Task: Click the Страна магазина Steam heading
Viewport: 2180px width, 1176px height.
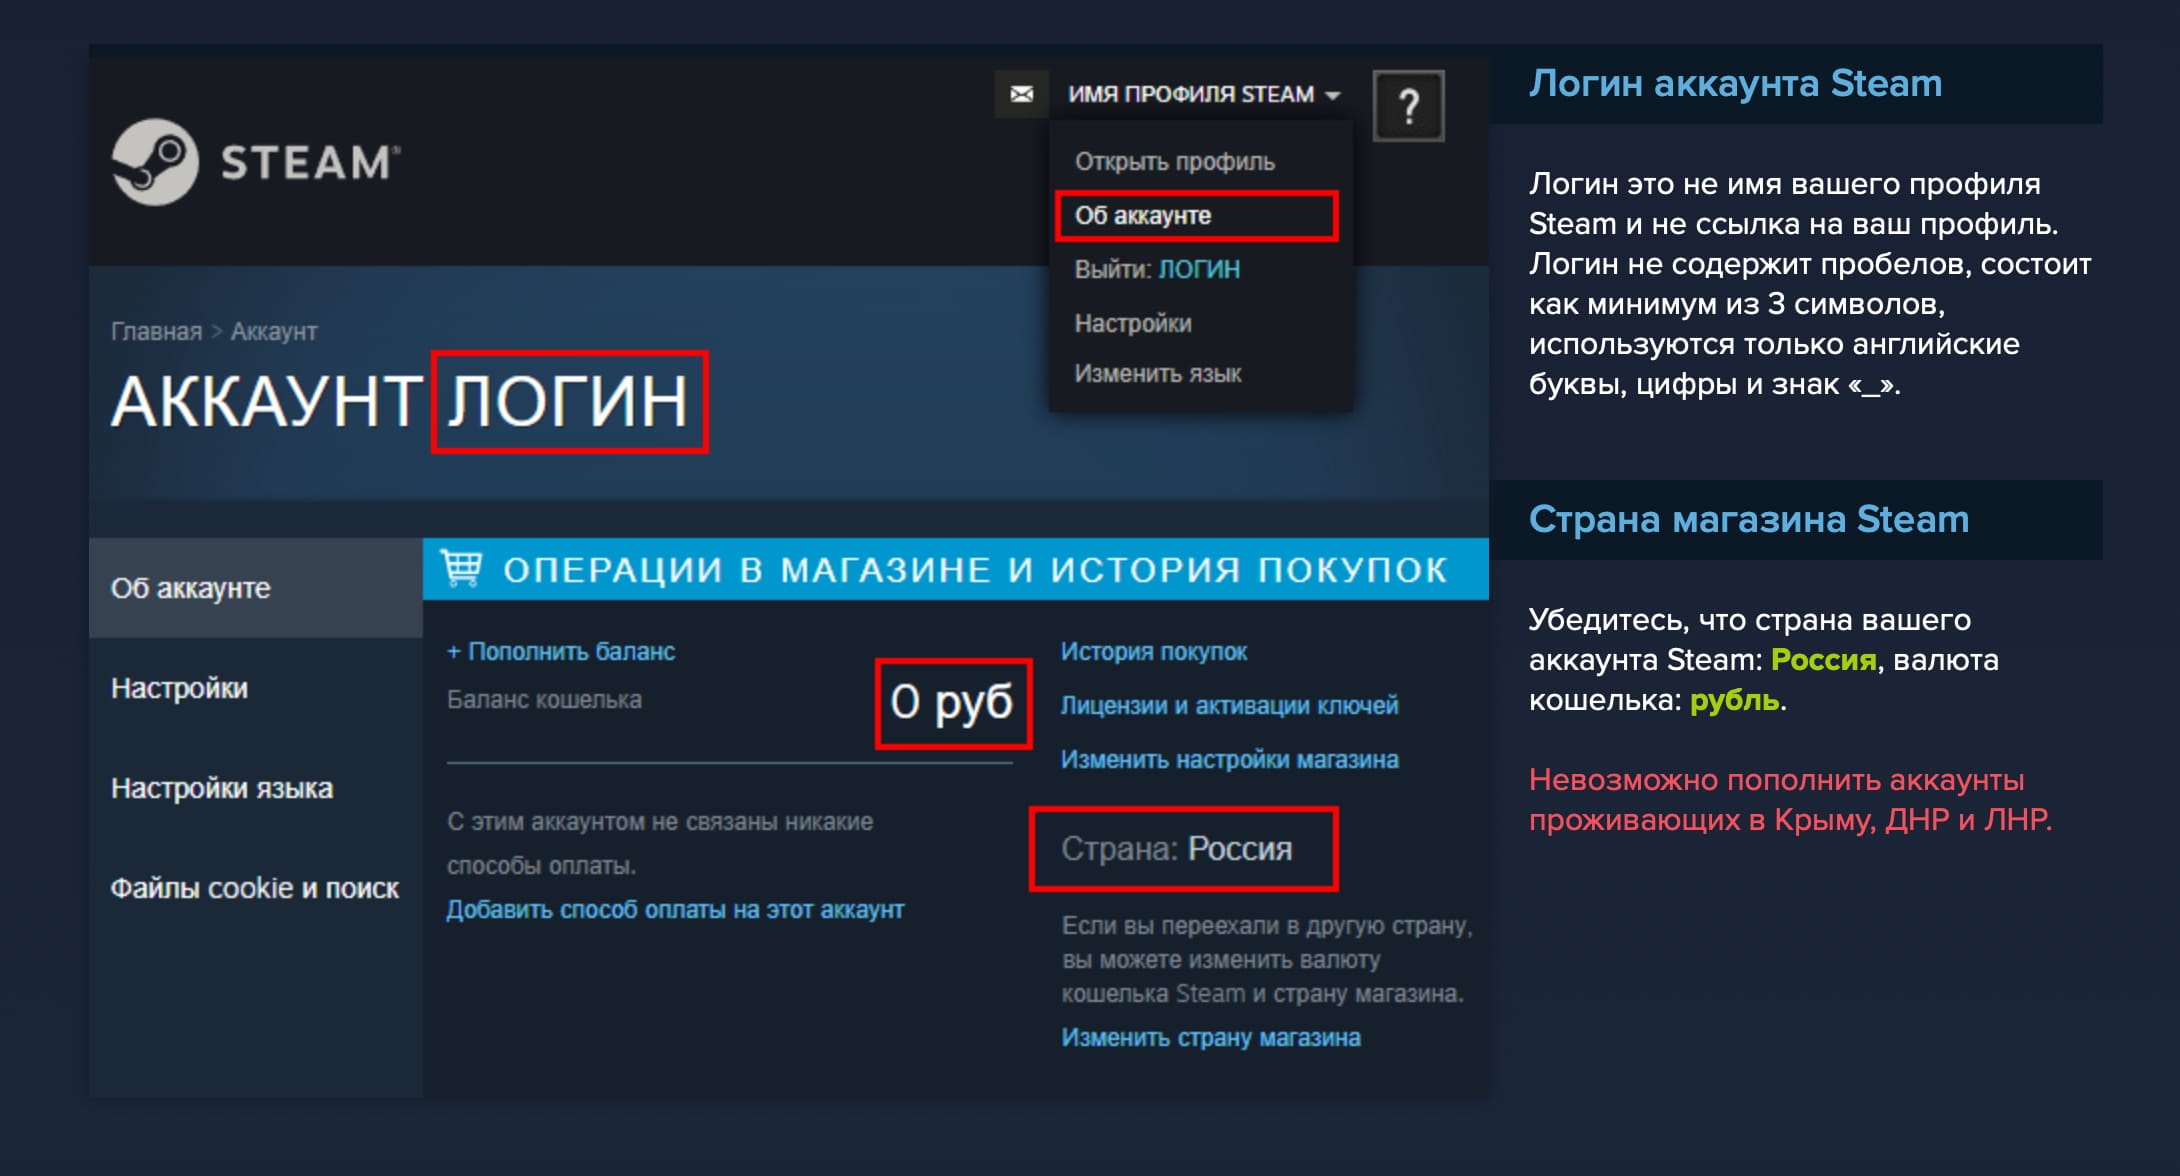Action: (x=1748, y=519)
